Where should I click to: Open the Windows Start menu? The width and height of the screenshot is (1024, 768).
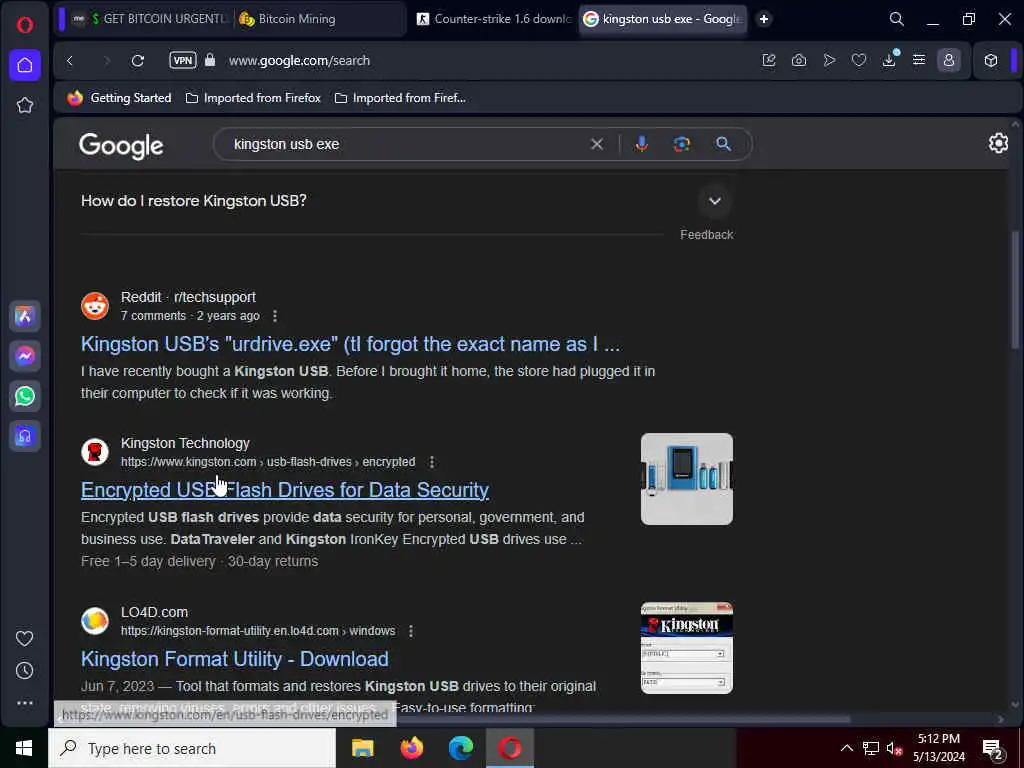(x=24, y=748)
